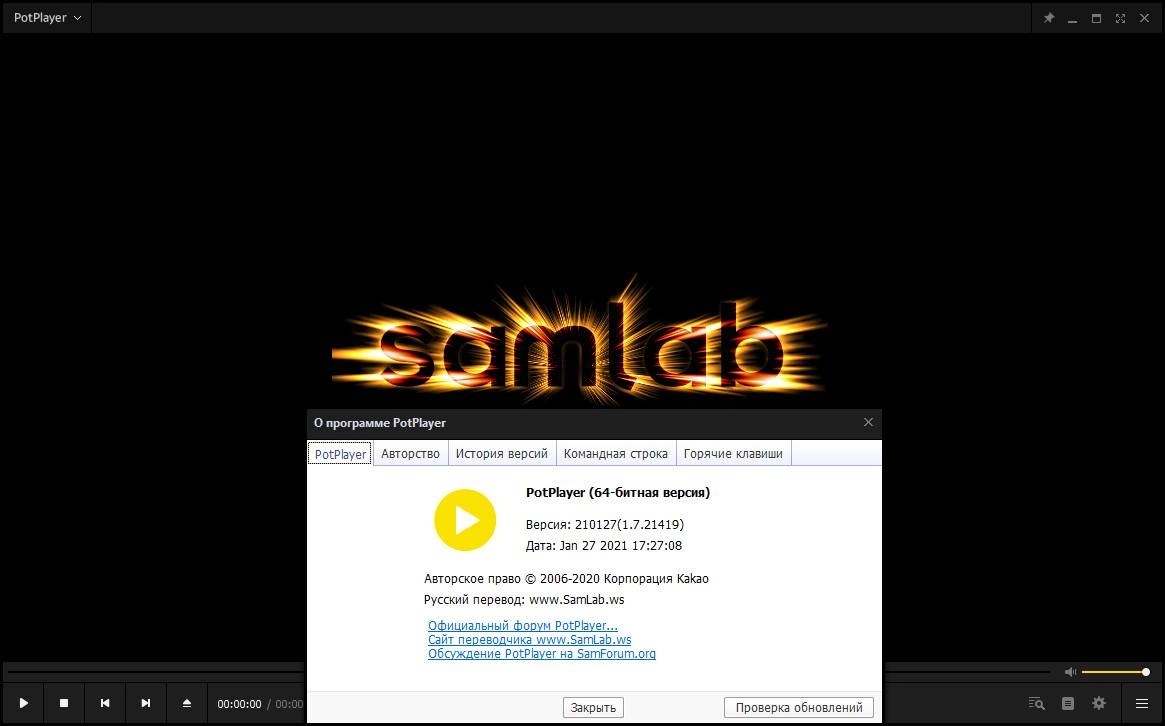Click the Русский перевод www.SamLab.ws text
Viewport: 1165px width, 726px height.
pos(524,600)
